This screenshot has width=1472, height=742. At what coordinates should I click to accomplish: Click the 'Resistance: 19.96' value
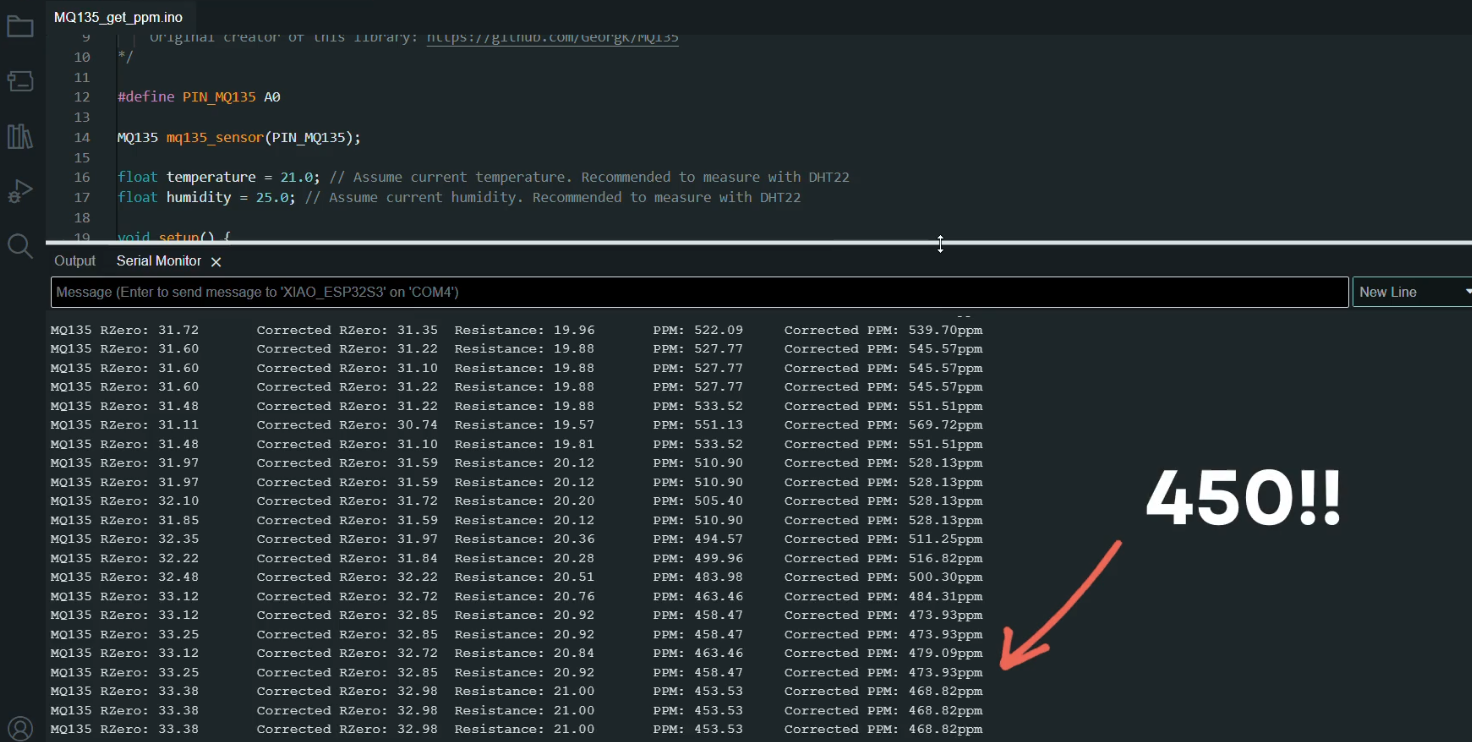tap(525, 330)
